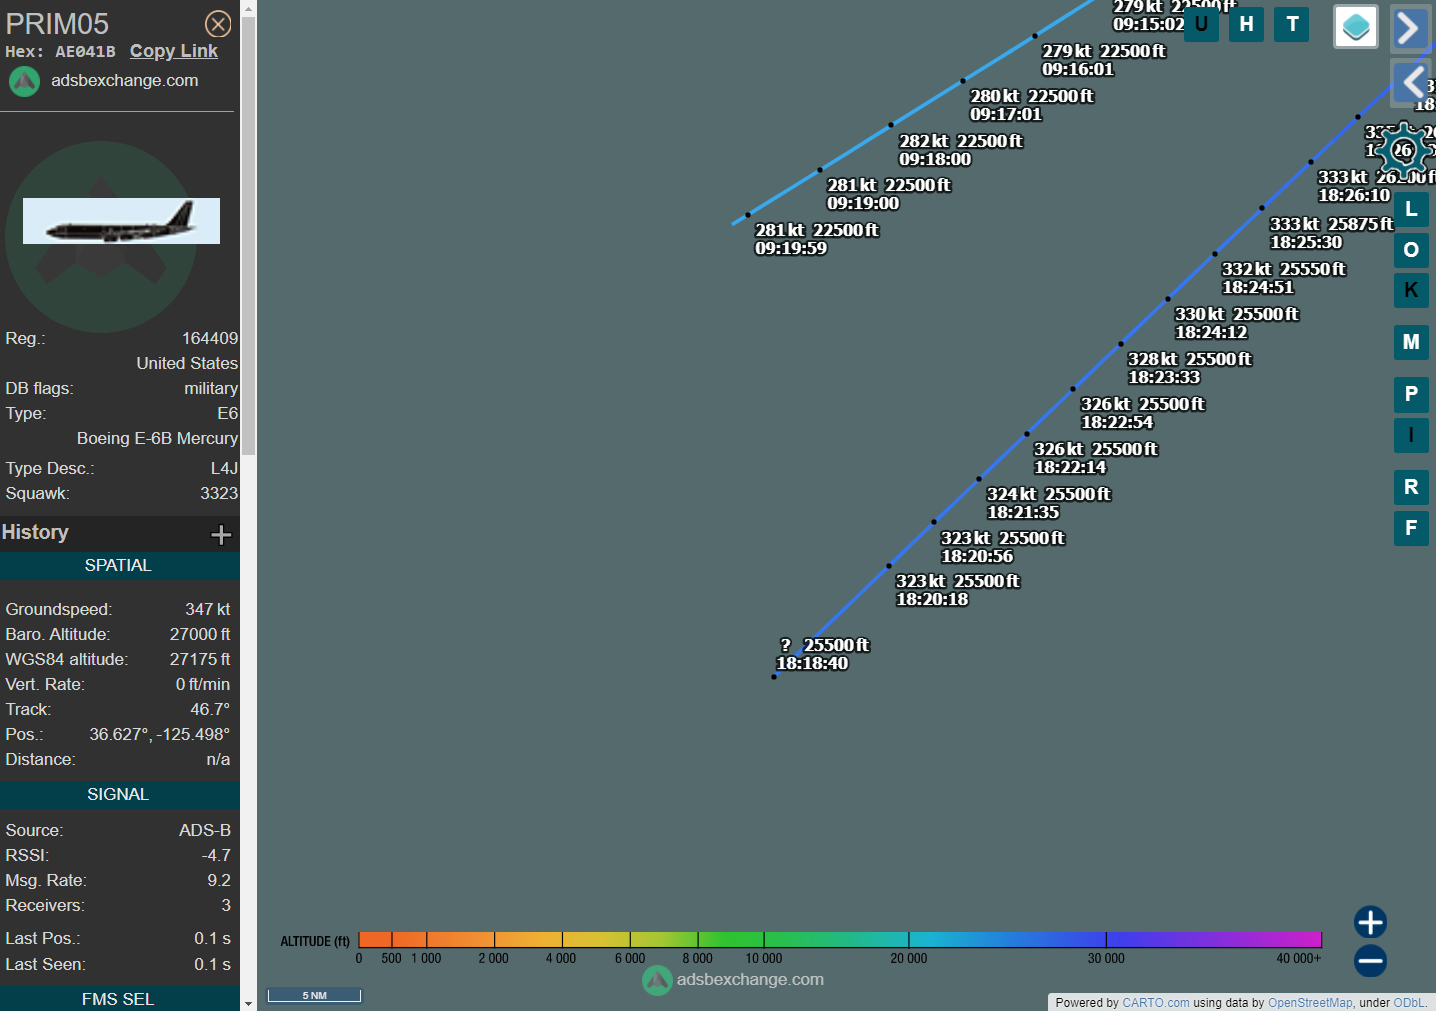1436x1011 pixels.
Task: Open the CARTO.com attribution link
Action: pos(1155,1003)
